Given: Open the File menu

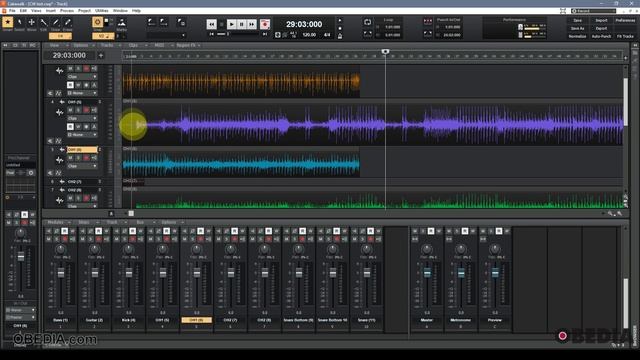Looking at the screenshot, I should point(12,11).
